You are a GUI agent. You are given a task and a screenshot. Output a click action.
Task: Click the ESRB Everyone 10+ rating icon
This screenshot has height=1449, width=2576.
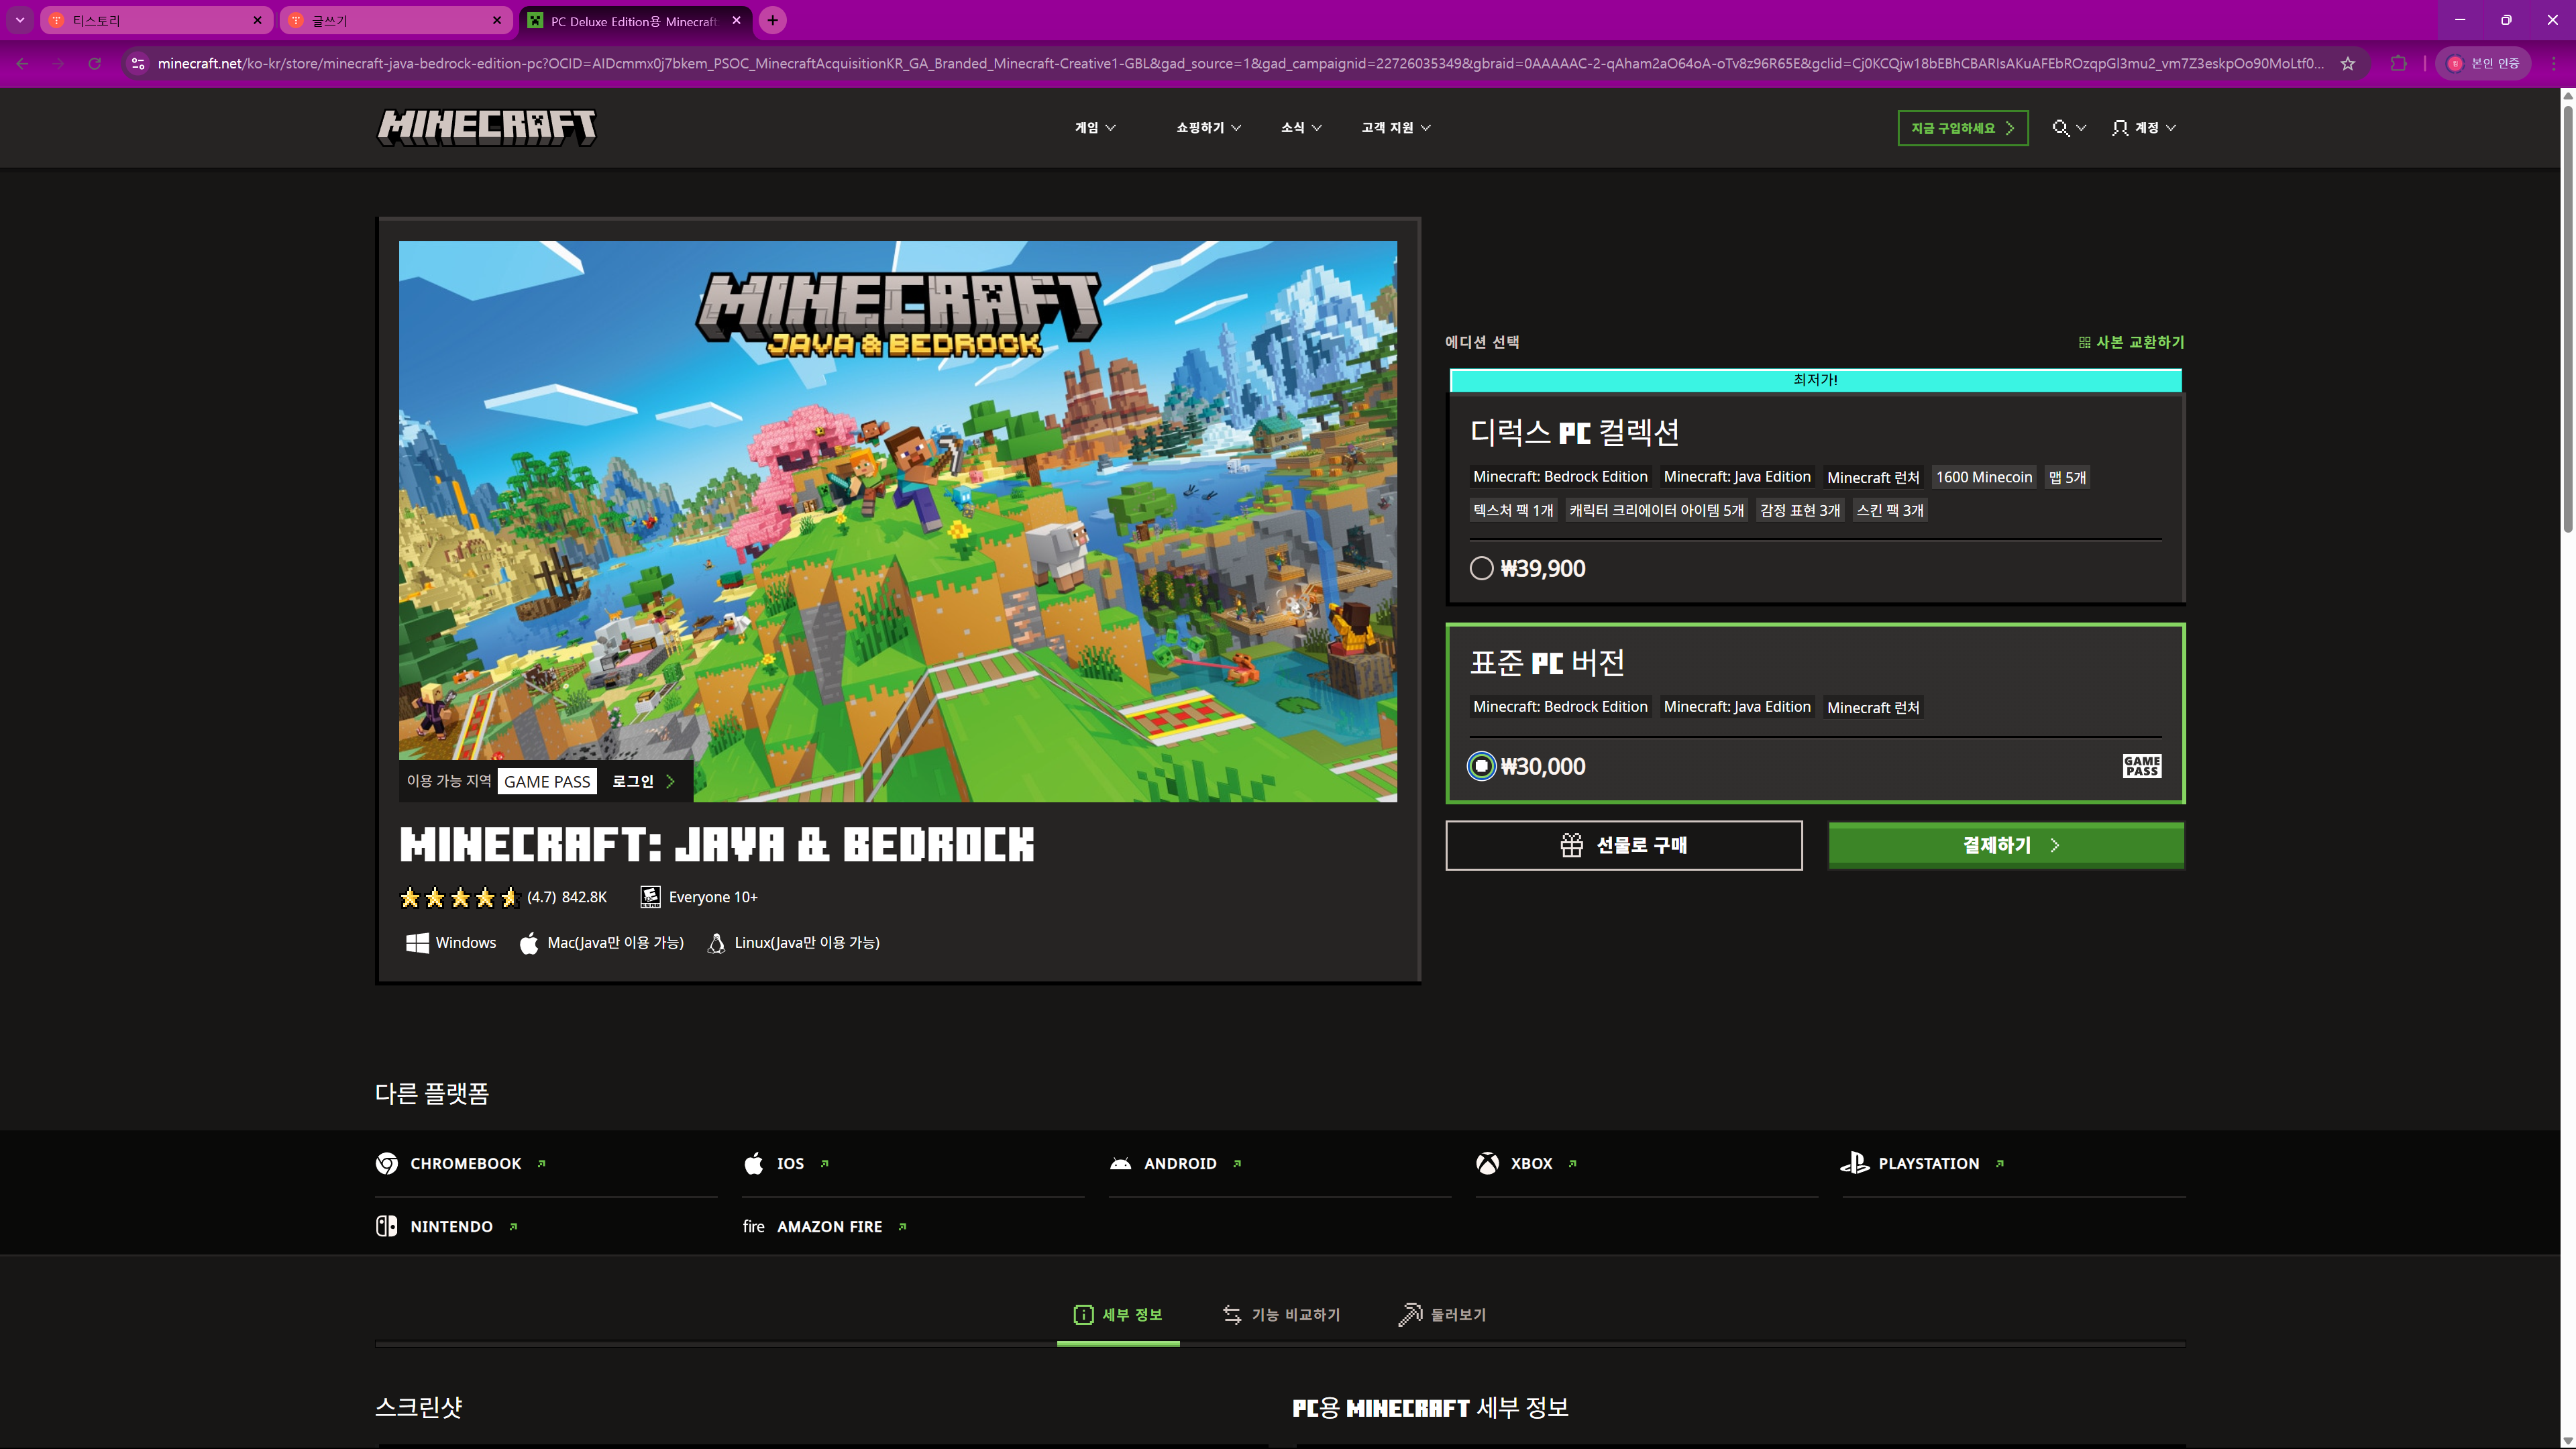point(650,897)
